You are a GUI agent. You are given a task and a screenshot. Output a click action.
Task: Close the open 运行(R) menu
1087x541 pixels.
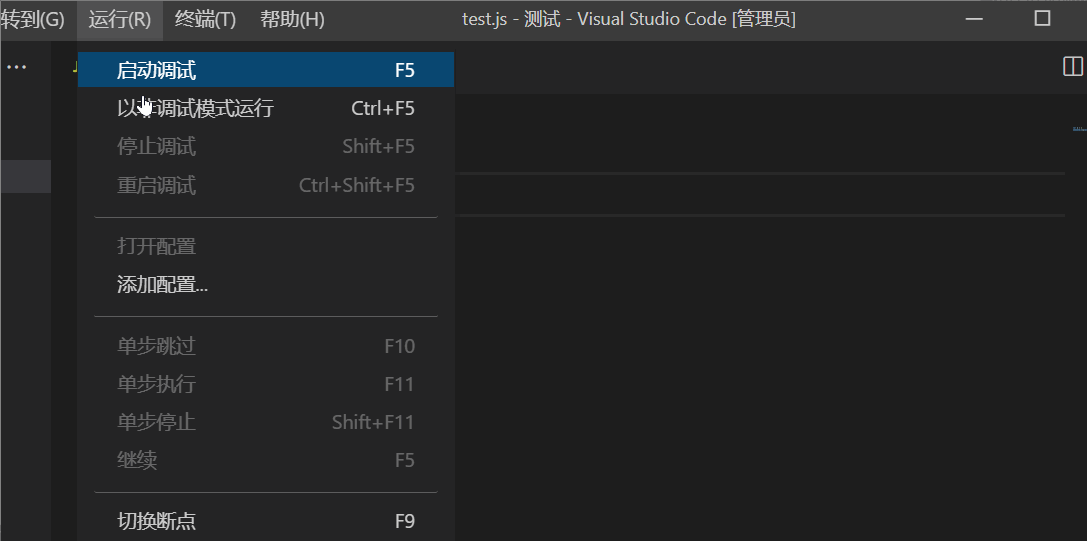click(x=119, y=19)
